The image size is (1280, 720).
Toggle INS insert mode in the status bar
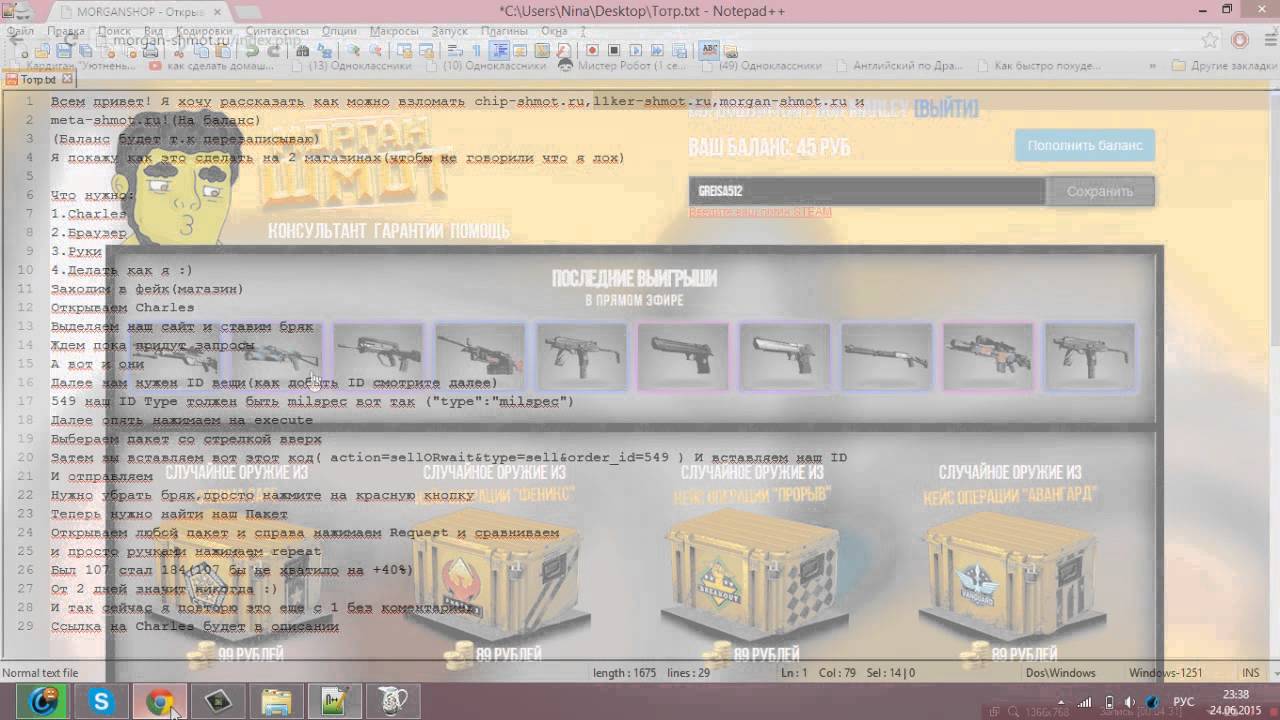coord(1251,673)
